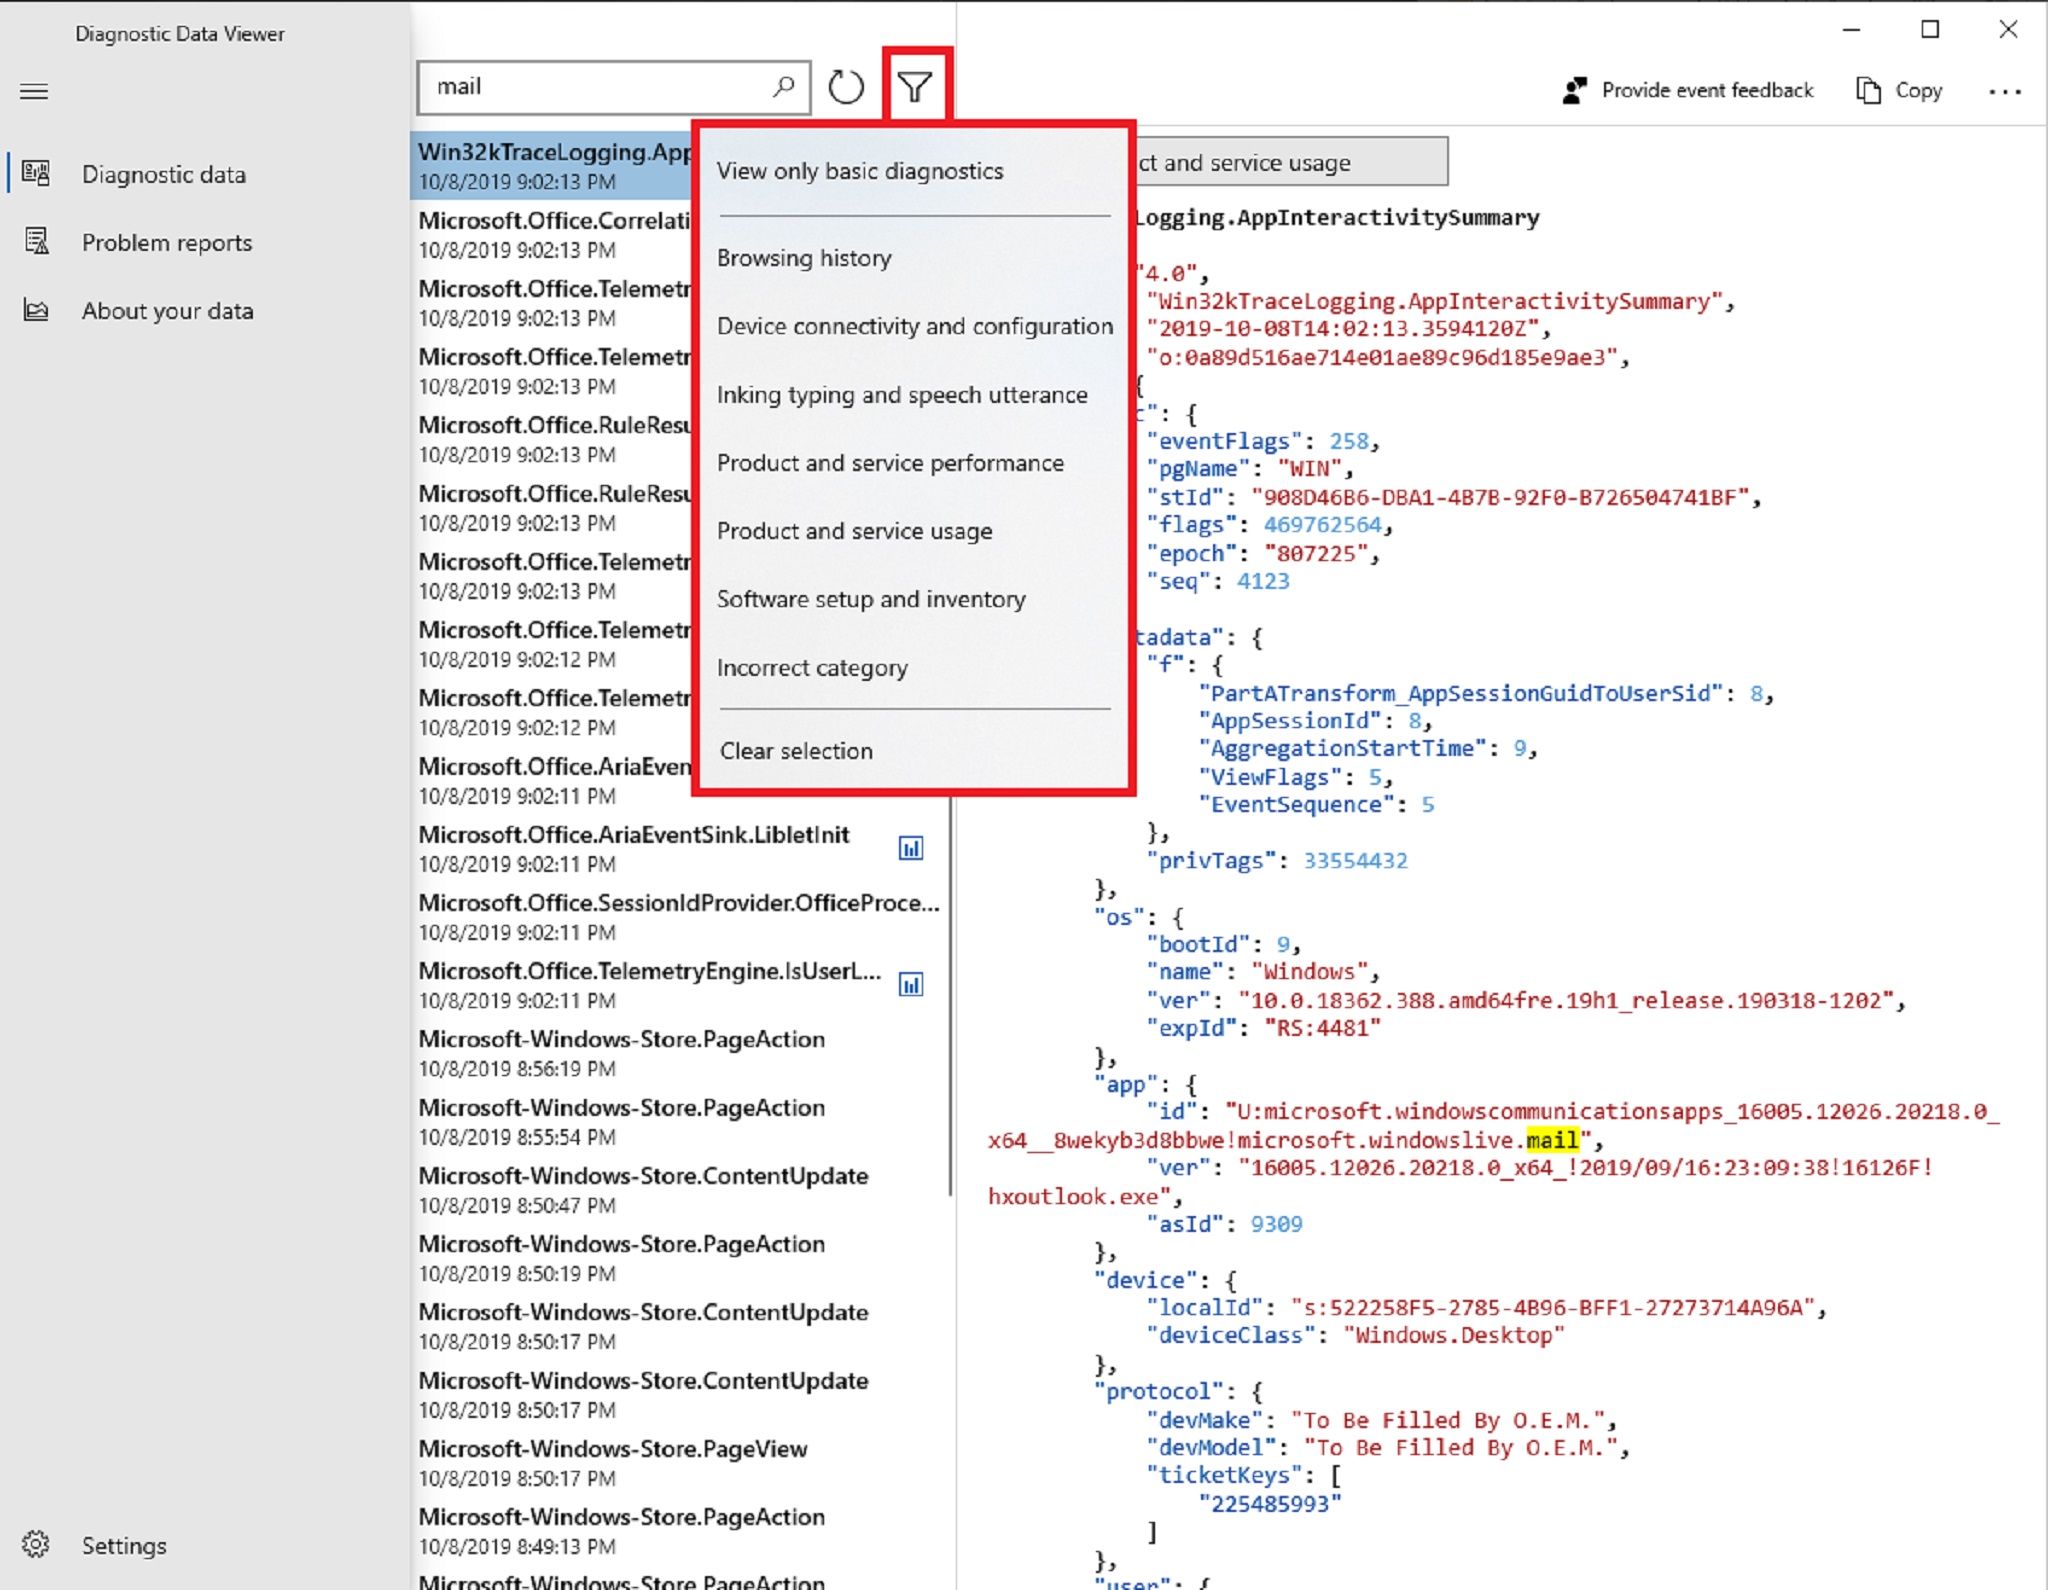Select Store.PageAction event at 8:55:54 PM
The image size is (2048, 1590).
coord(679,1121)
